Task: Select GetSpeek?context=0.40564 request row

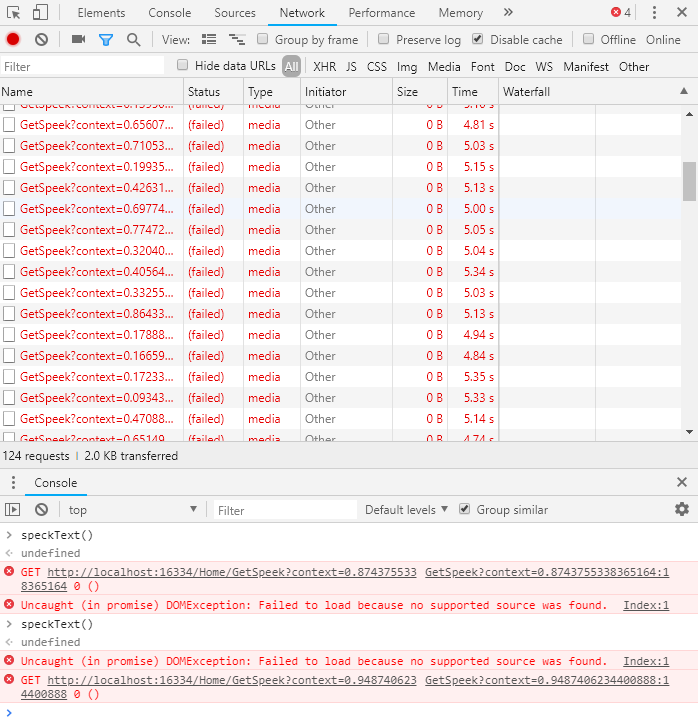Action: 341,272
